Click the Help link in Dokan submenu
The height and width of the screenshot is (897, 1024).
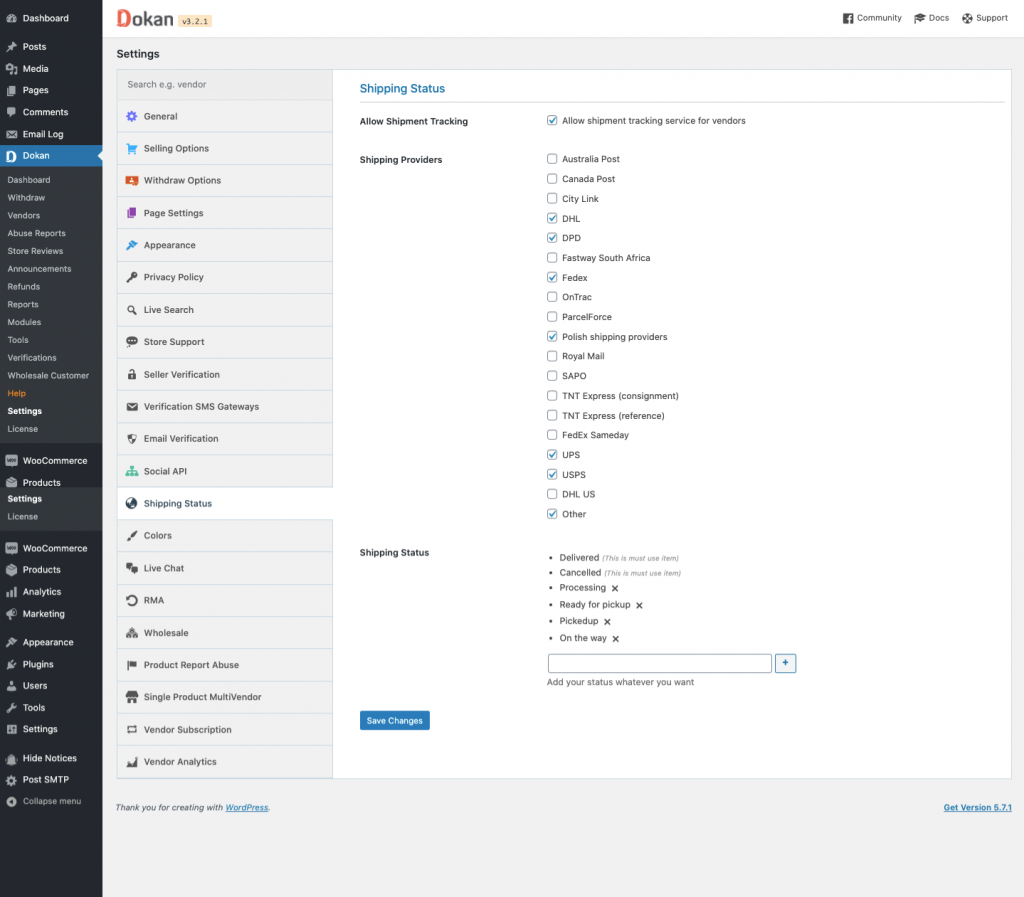click(x=16, y=393)
